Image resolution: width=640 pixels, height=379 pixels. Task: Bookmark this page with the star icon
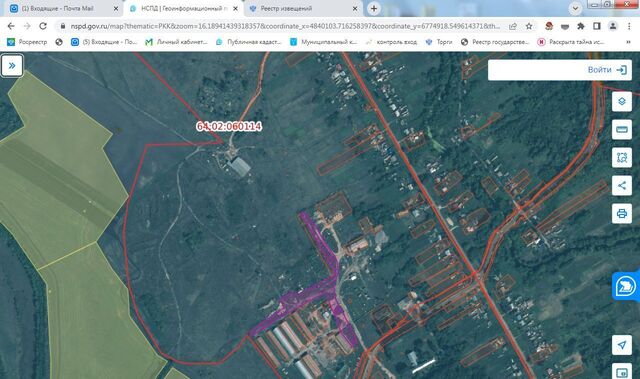529,26
